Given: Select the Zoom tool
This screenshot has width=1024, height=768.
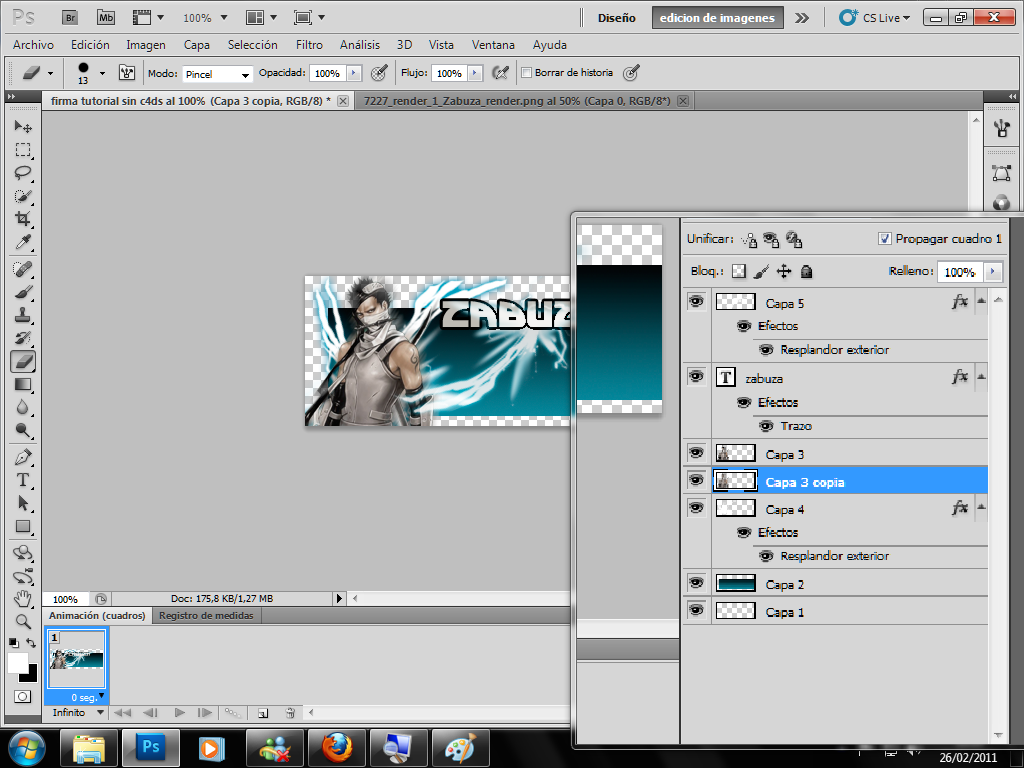Looking at the screenshot, I should click(x=23, y=622).
